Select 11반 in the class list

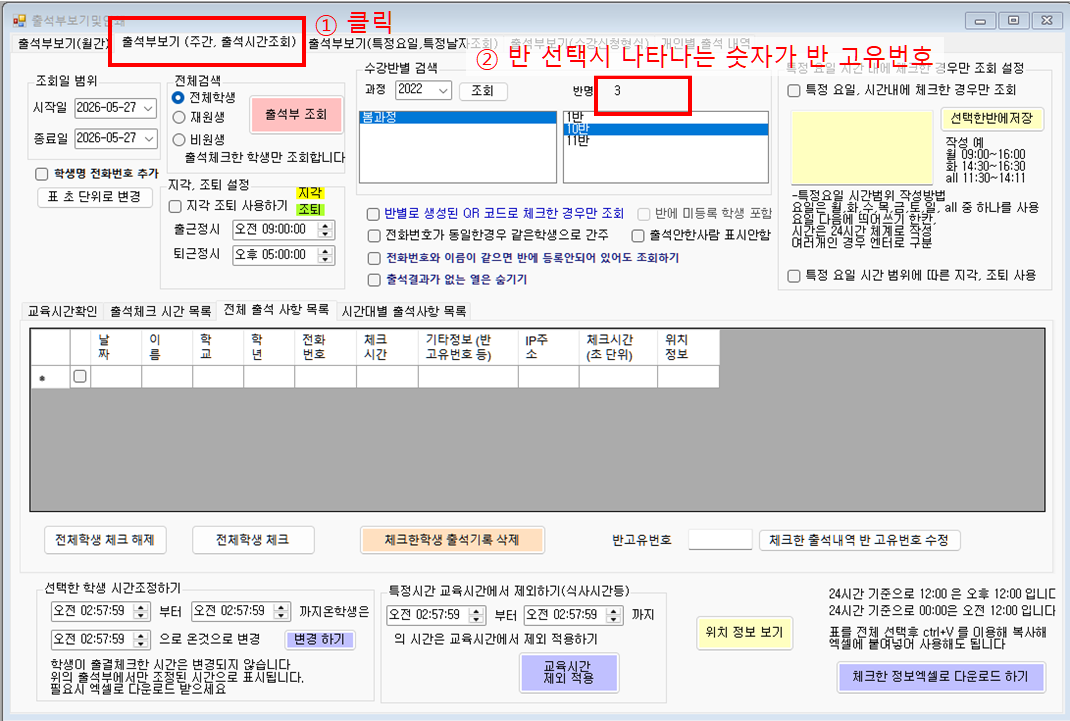click(x=665, y=141)
